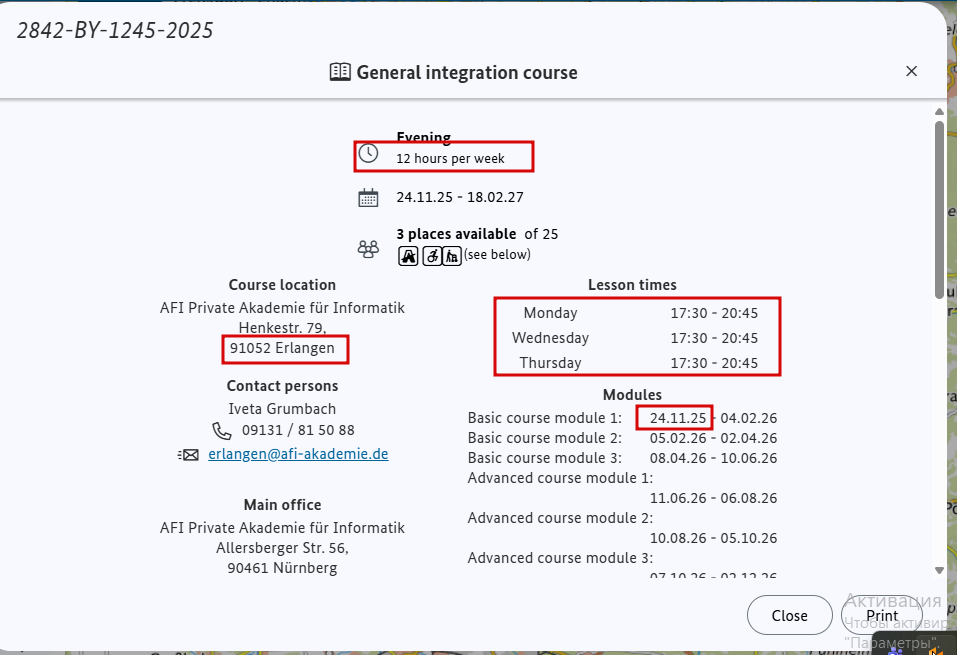This screenshot has height=655, width=957.
Task: Click the Advanced course module 1 label
Action: [x=560, y=478]
